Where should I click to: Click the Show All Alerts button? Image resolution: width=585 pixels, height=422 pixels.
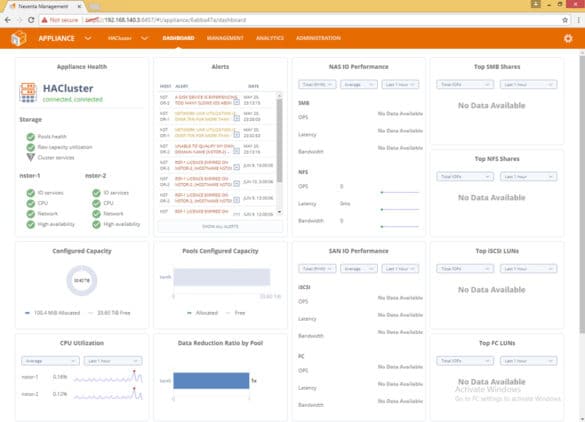pyautogui.click(x=220, y=226)
